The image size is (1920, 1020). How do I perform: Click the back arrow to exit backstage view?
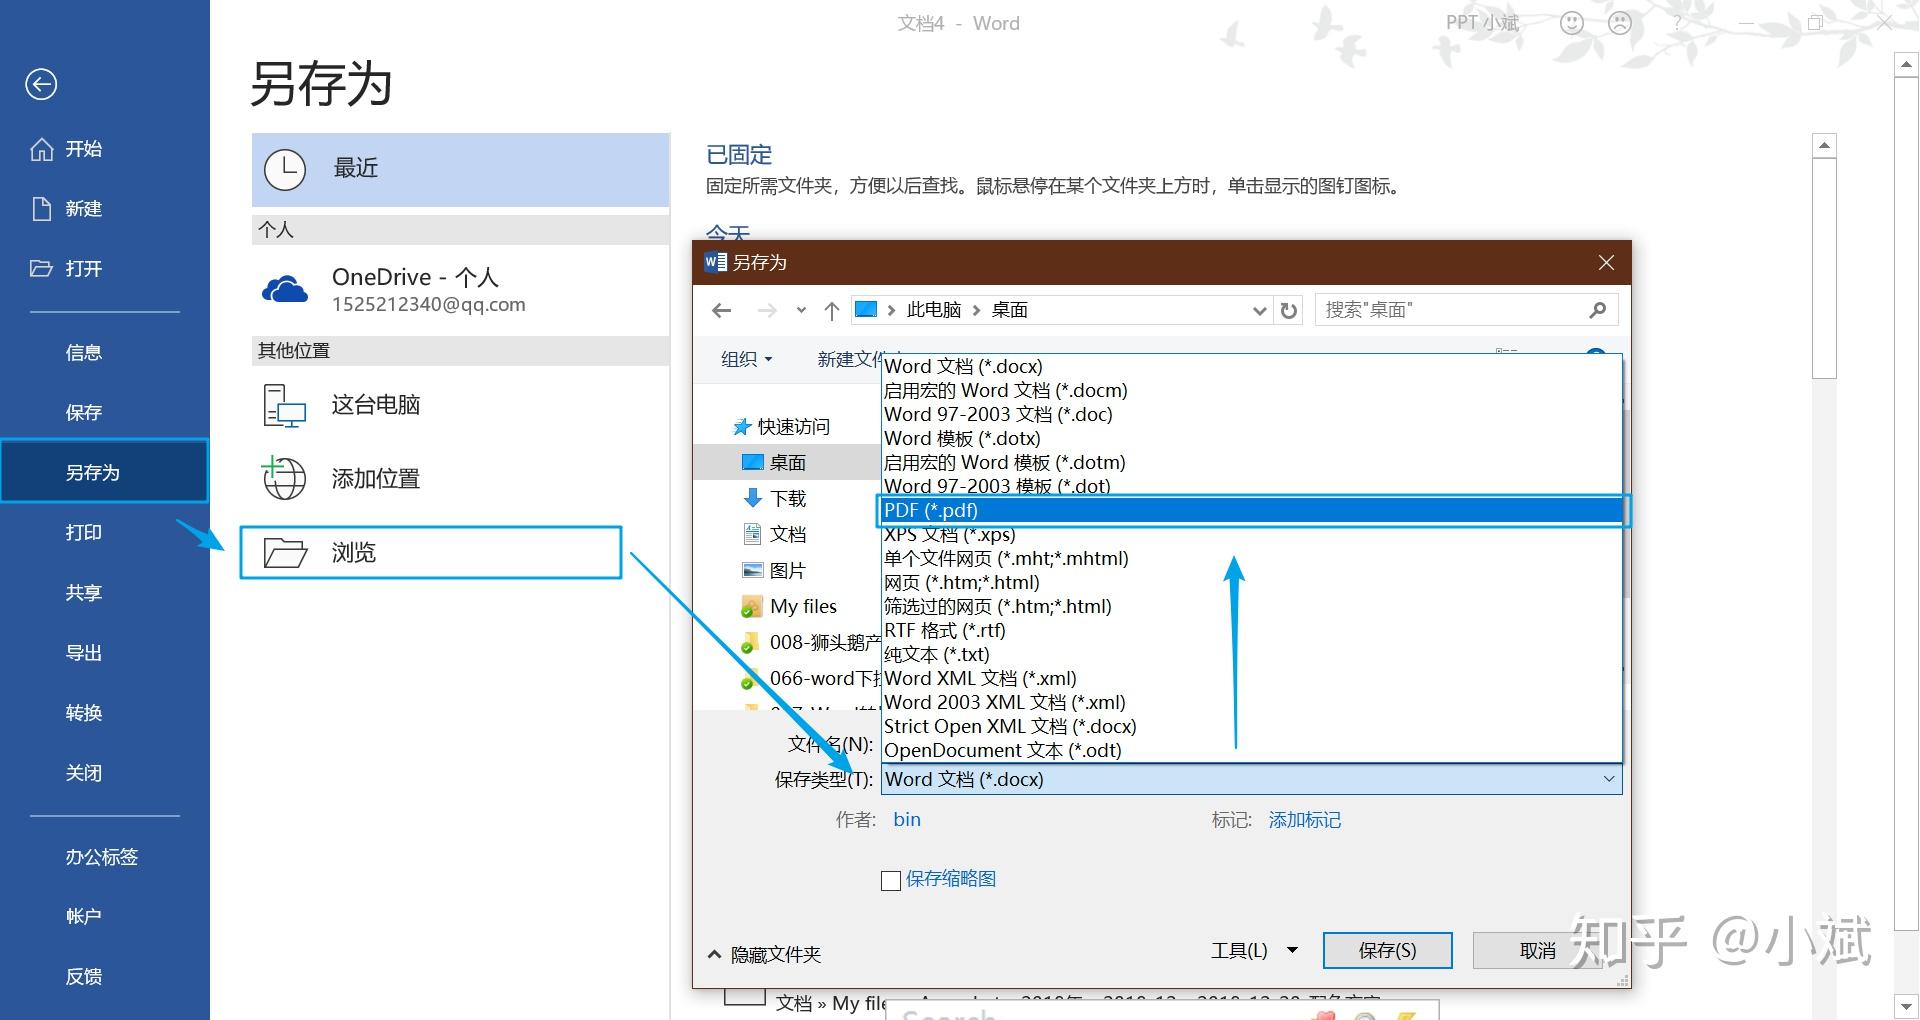click(41, 84)
